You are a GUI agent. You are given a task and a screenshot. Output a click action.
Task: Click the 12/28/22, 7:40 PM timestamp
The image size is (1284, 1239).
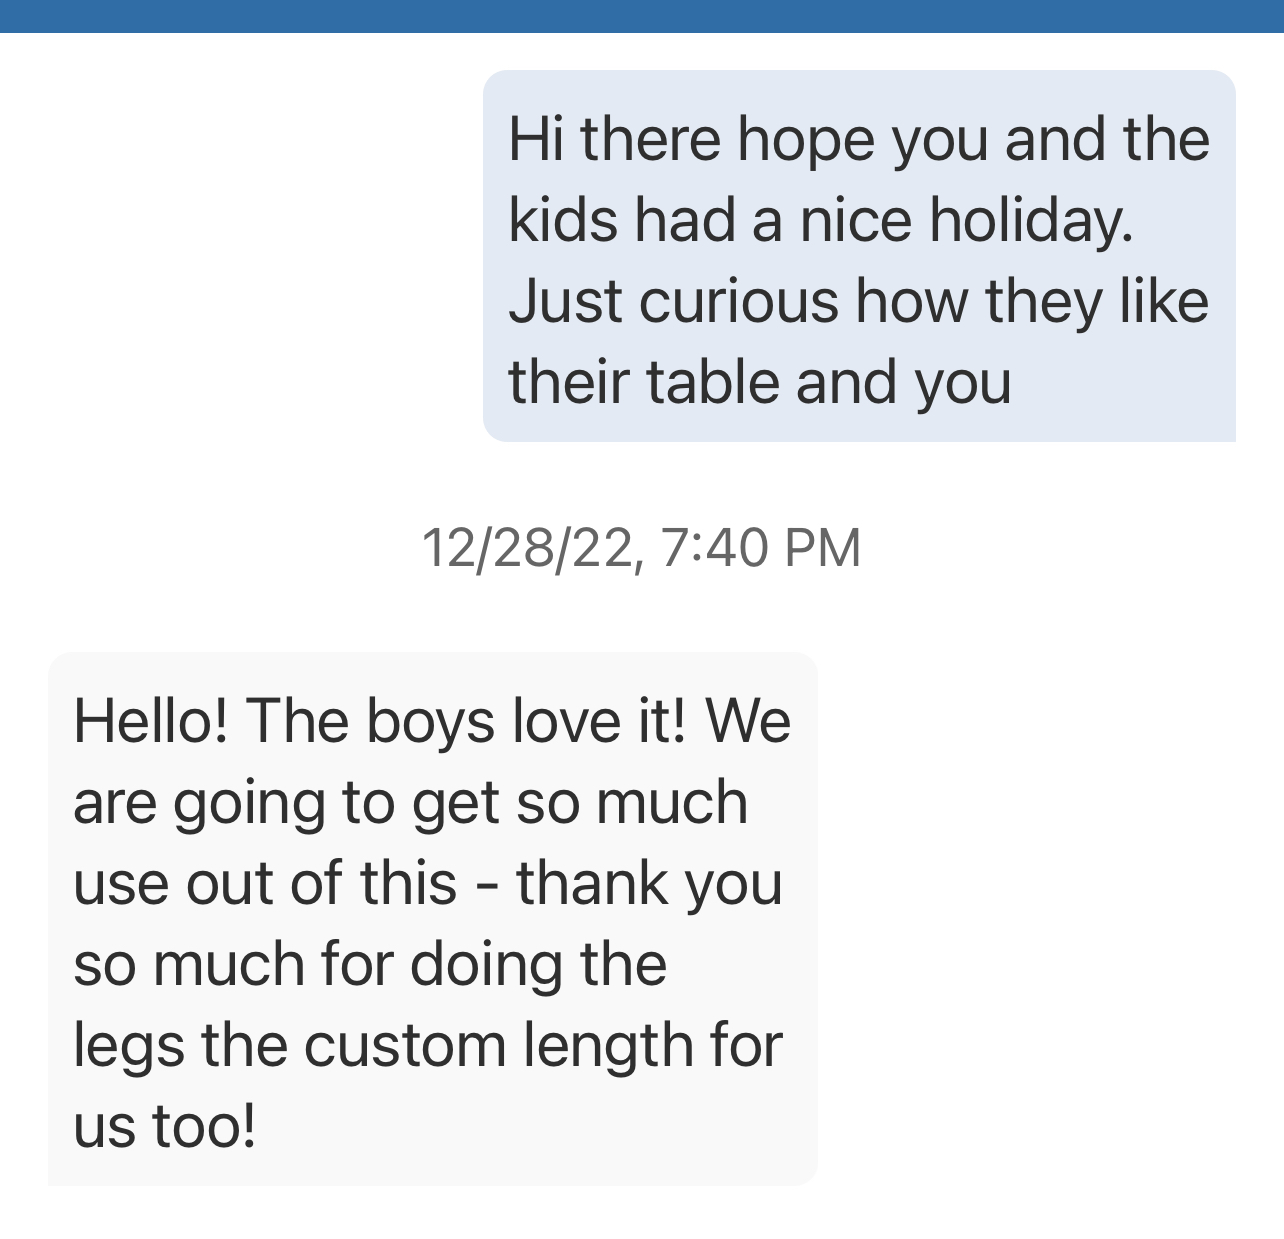(641, 548)
